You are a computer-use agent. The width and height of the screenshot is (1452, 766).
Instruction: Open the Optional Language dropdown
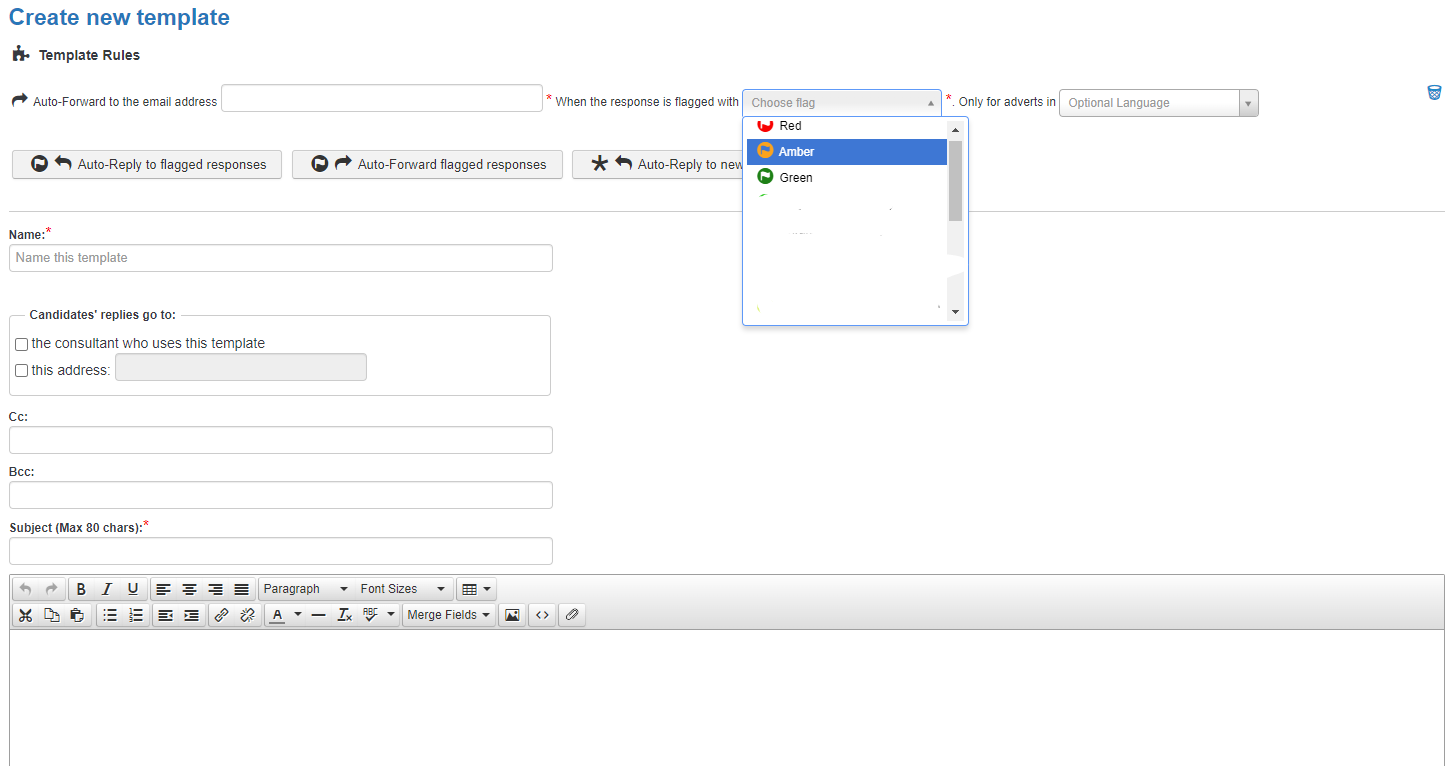(x=1159, y=103)
